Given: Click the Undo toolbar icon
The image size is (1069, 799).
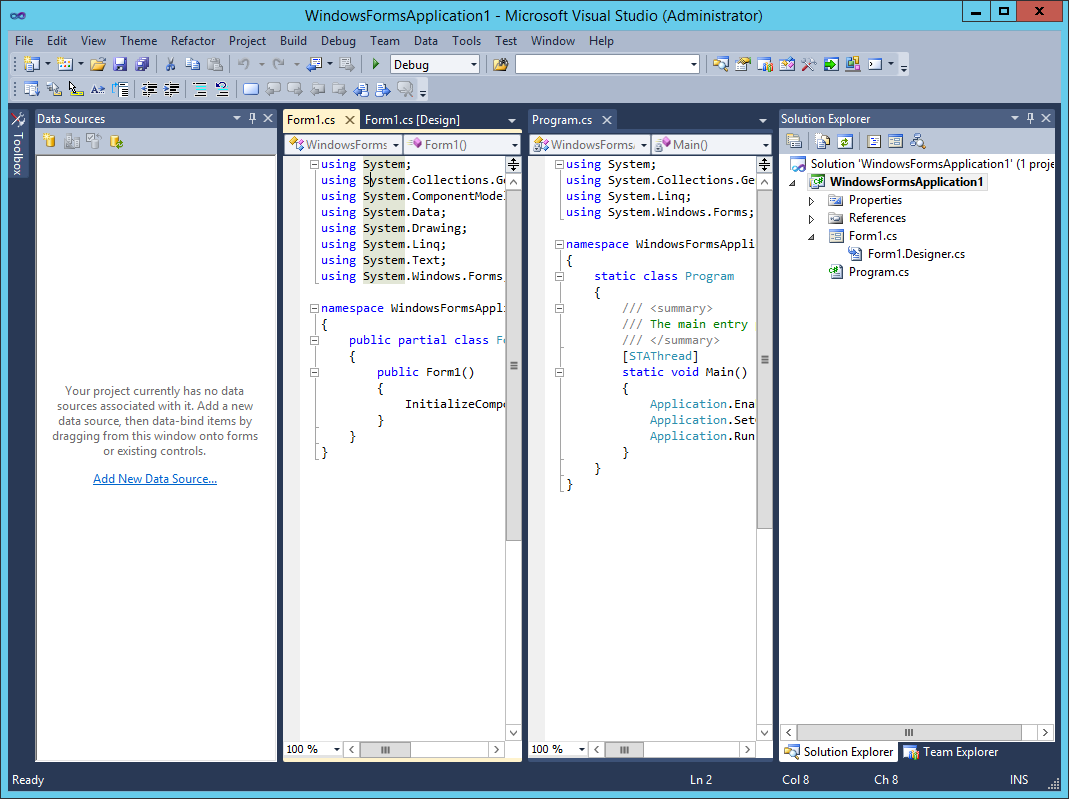Looking at the screenshot, I should coord(246,63).
